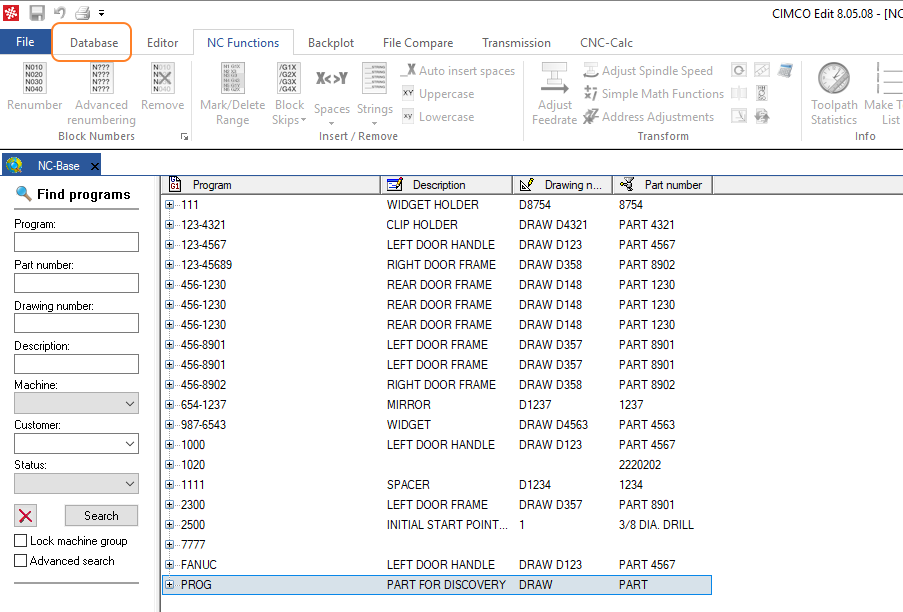Image resolution: width=903 pixels, height=612 pixels.
Task: Expand program 111 tree row
Action: (x=169, y=204)
